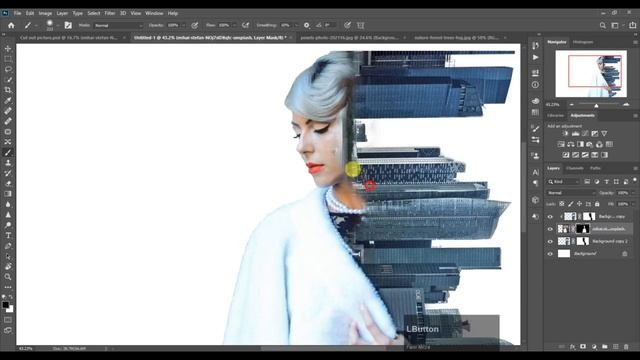The image size is (640, 360).
Task: Open the History panel icon
Action: click(x=536, y=46)
